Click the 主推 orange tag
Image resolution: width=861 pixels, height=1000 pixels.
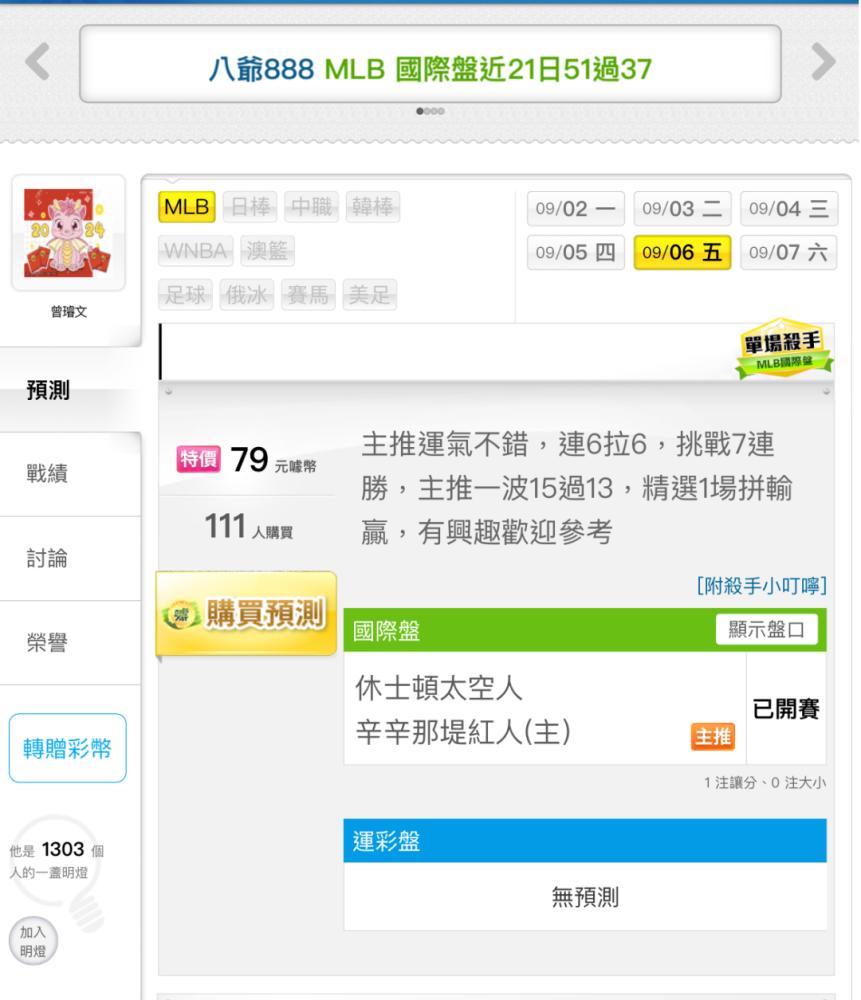pos(713,737)
